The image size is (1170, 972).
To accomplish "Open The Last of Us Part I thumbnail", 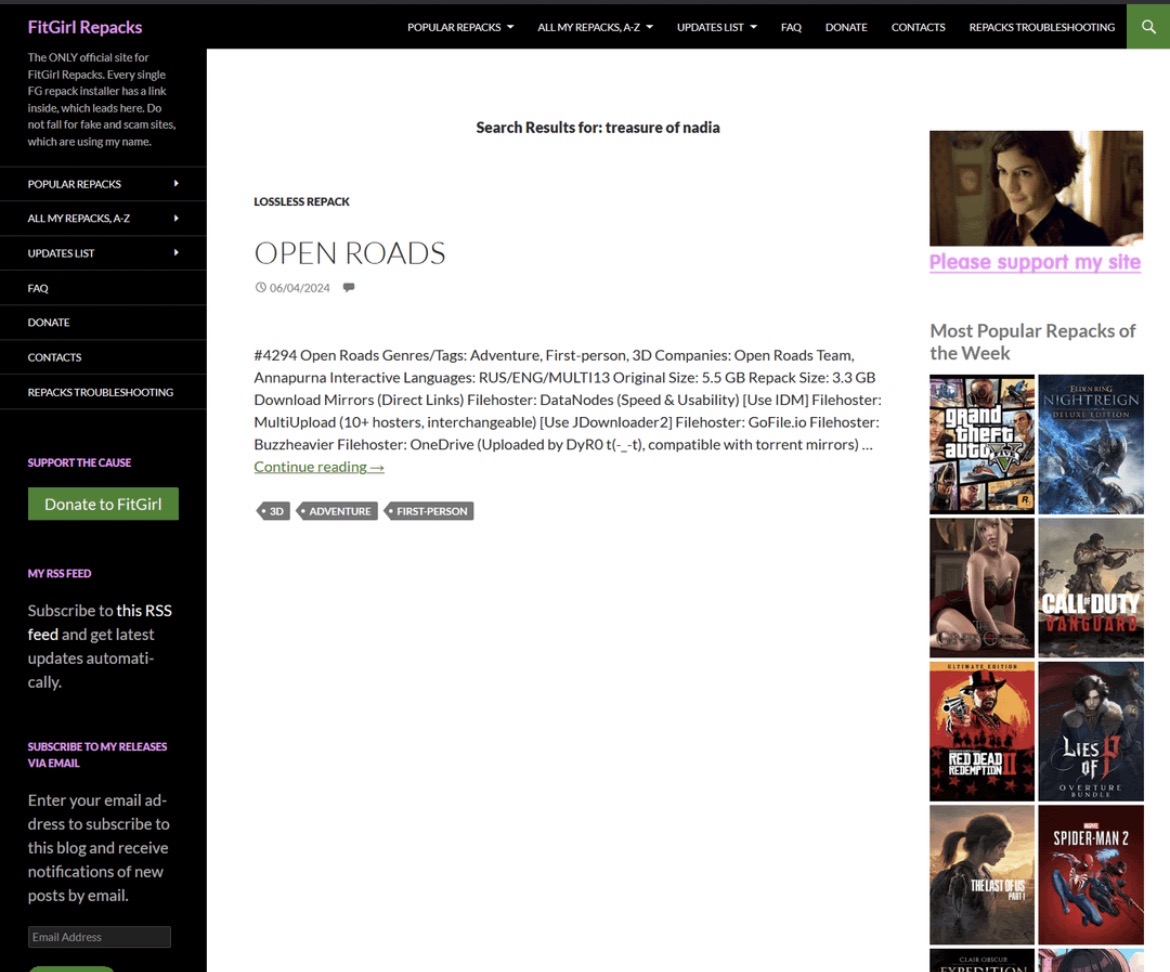I will point(982,874).
